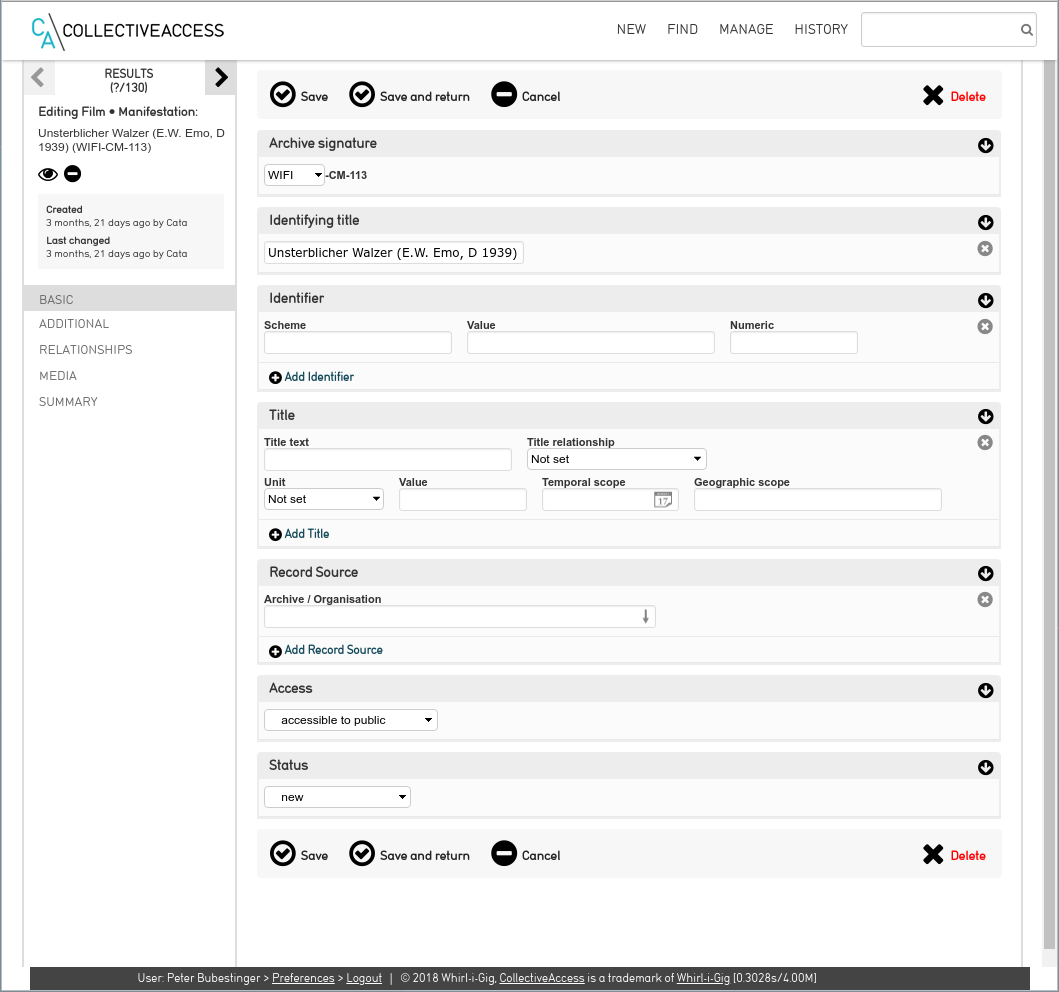Click the search magnifier icon
Screen dimensions: 1059x992
click(x=1026, y=30)
